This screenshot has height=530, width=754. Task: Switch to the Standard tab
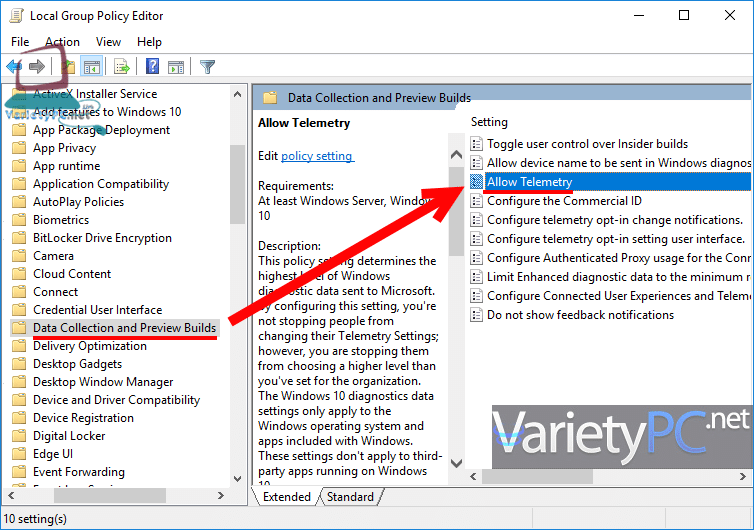coord(350,497)
